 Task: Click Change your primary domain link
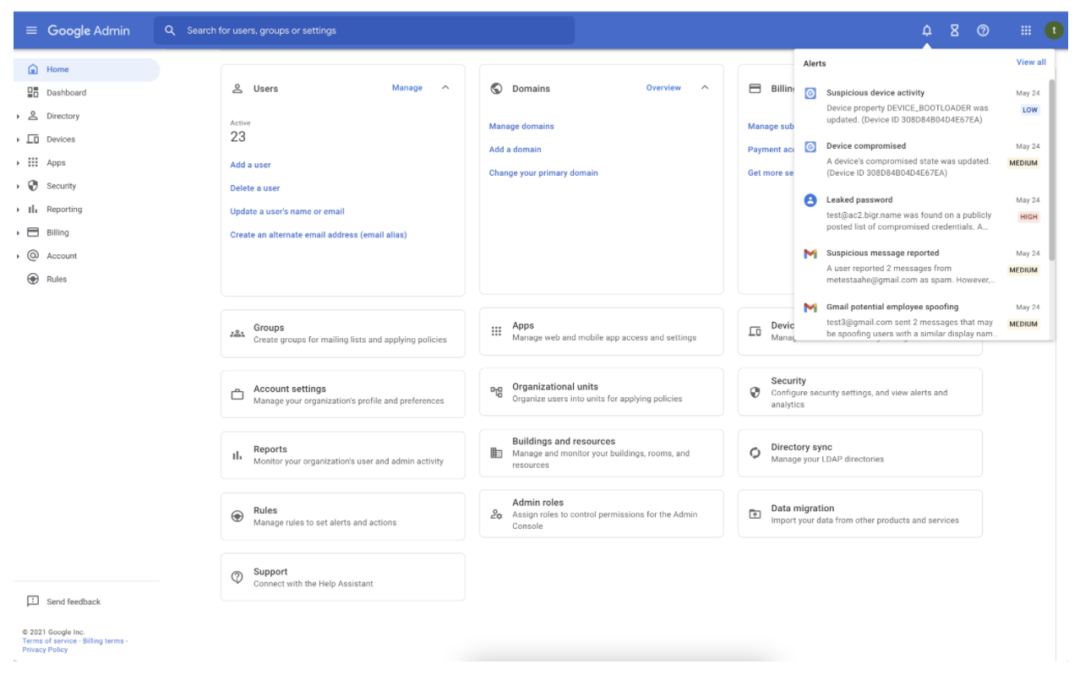[x=543, y=173]
